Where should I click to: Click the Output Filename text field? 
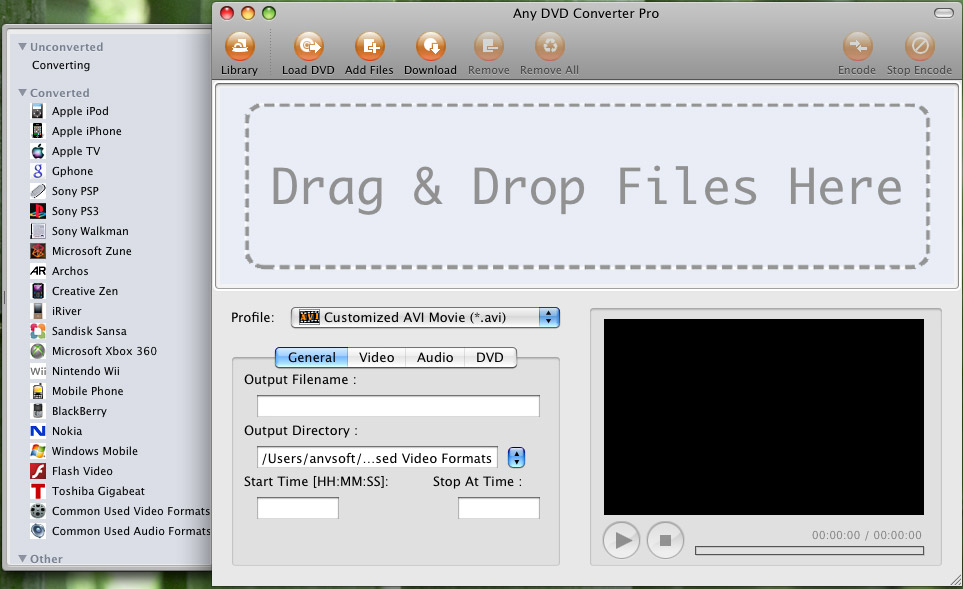pos(398,406)
